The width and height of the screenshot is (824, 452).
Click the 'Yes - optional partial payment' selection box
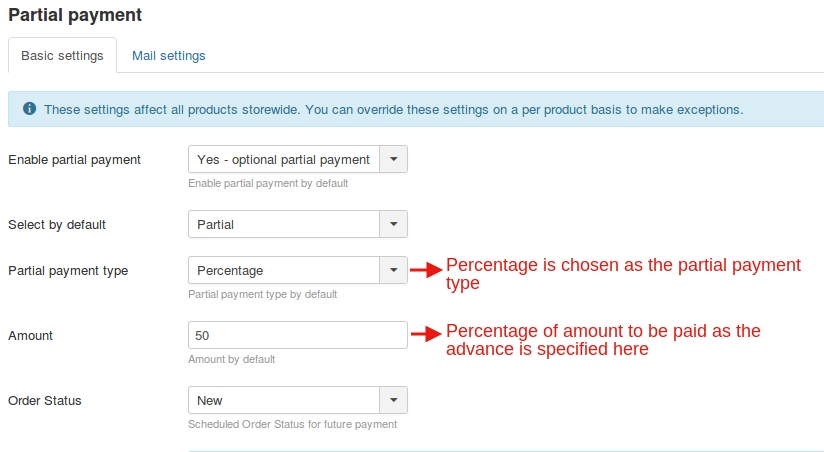coord(284,159)
